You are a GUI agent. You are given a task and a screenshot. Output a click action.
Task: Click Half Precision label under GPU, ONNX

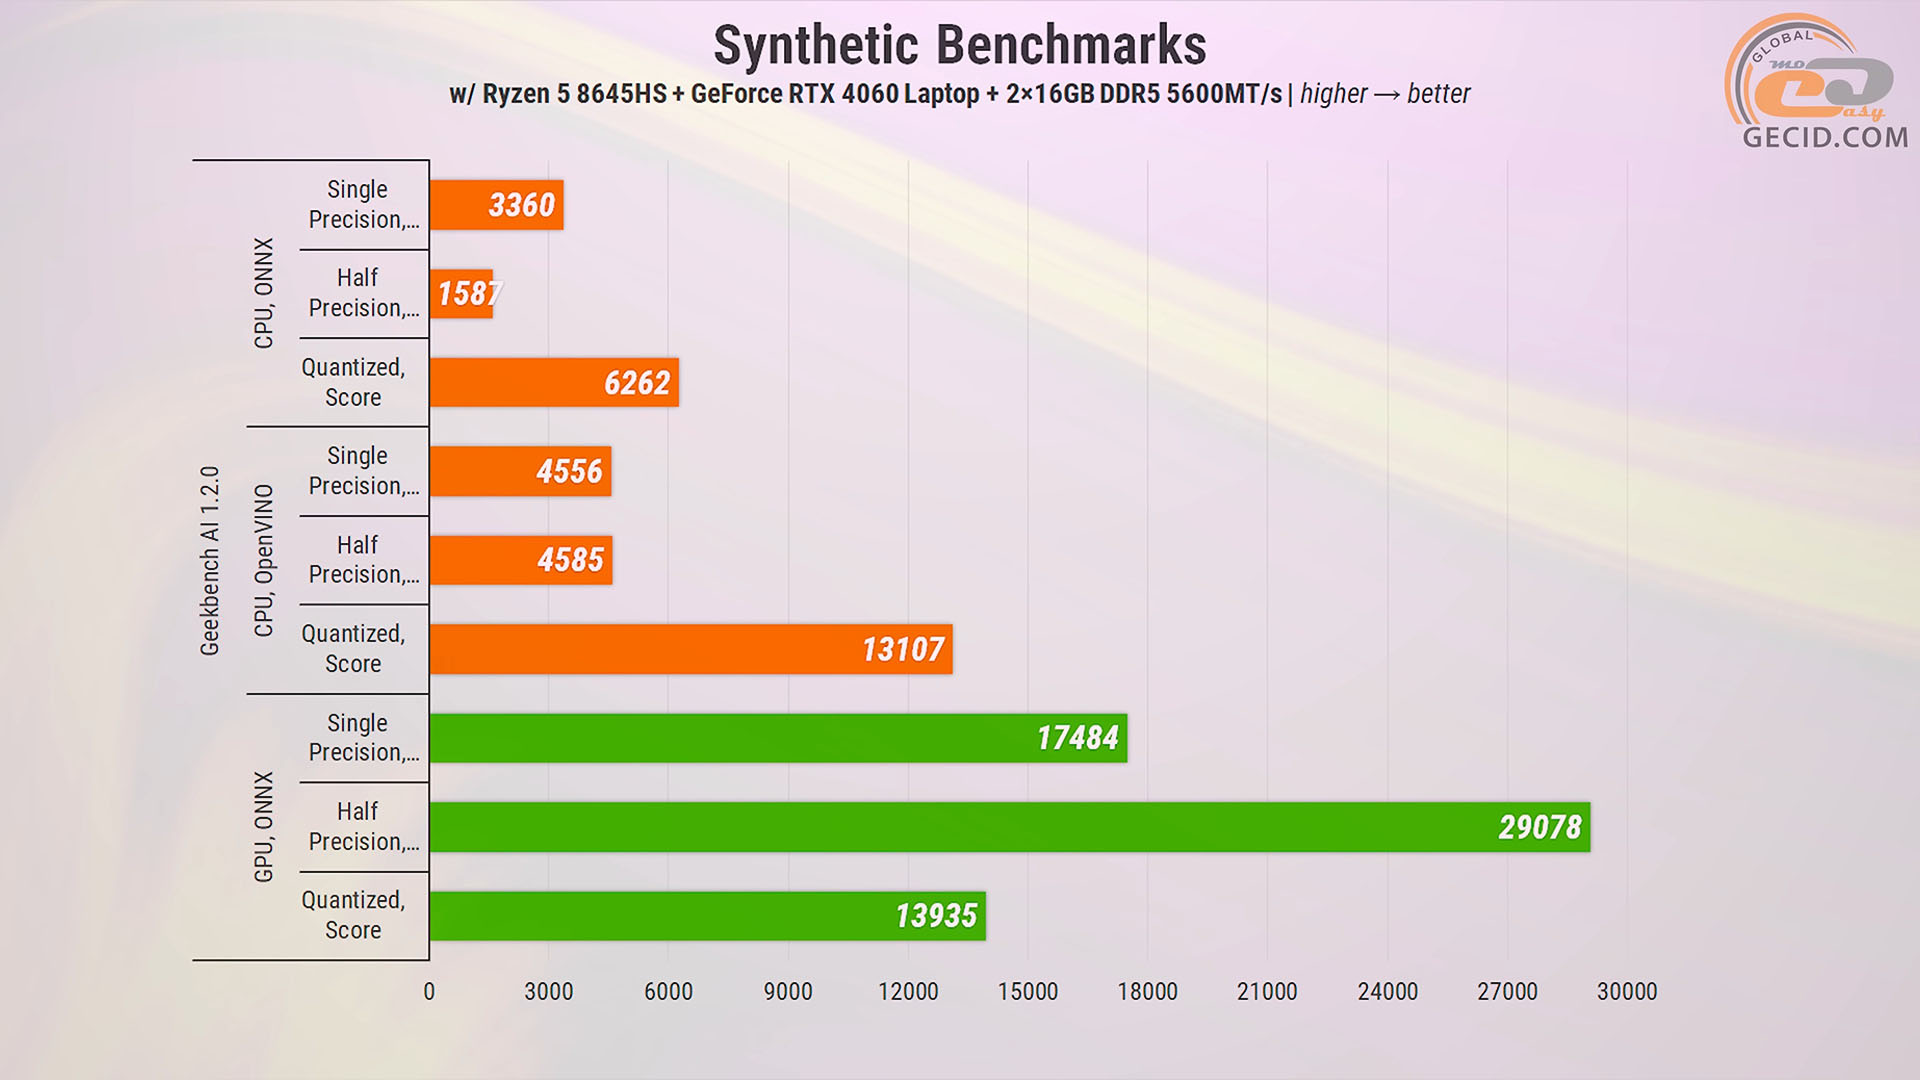363,827
